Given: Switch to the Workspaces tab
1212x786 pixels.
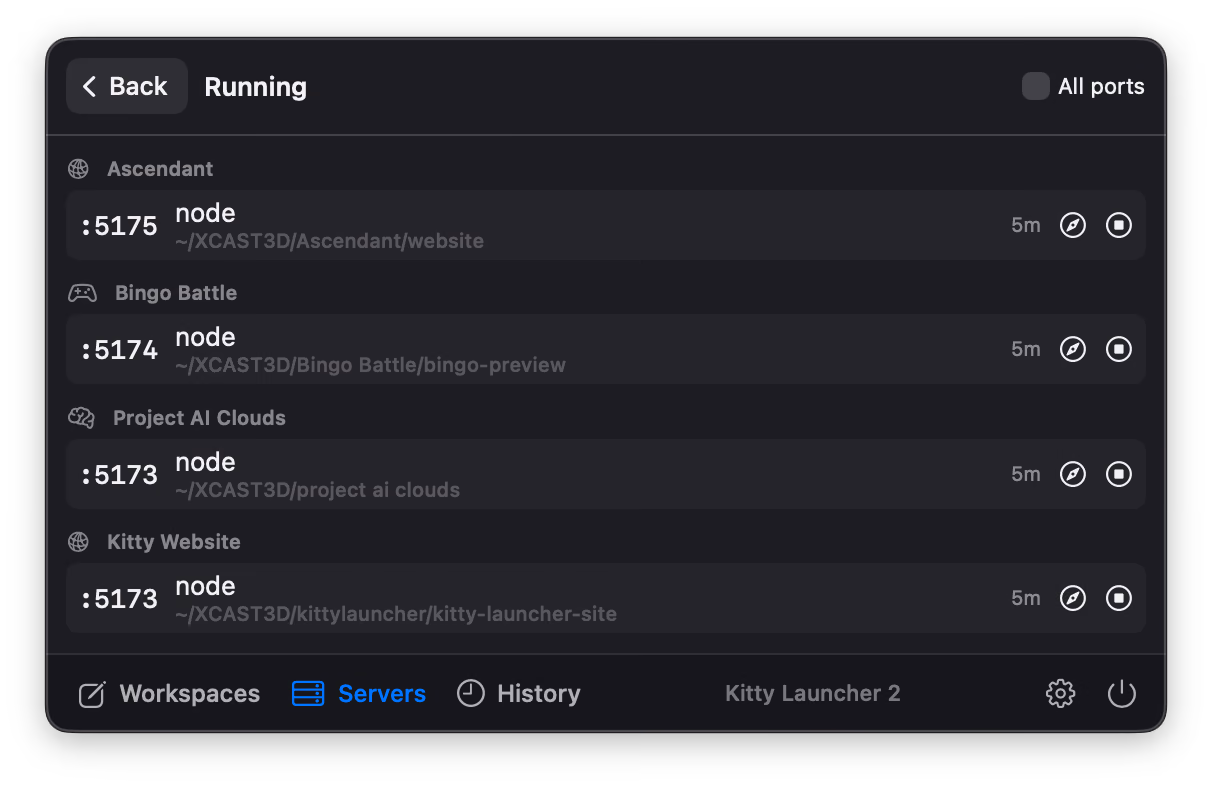Looking at the screenshot, I should pos(169,693).
